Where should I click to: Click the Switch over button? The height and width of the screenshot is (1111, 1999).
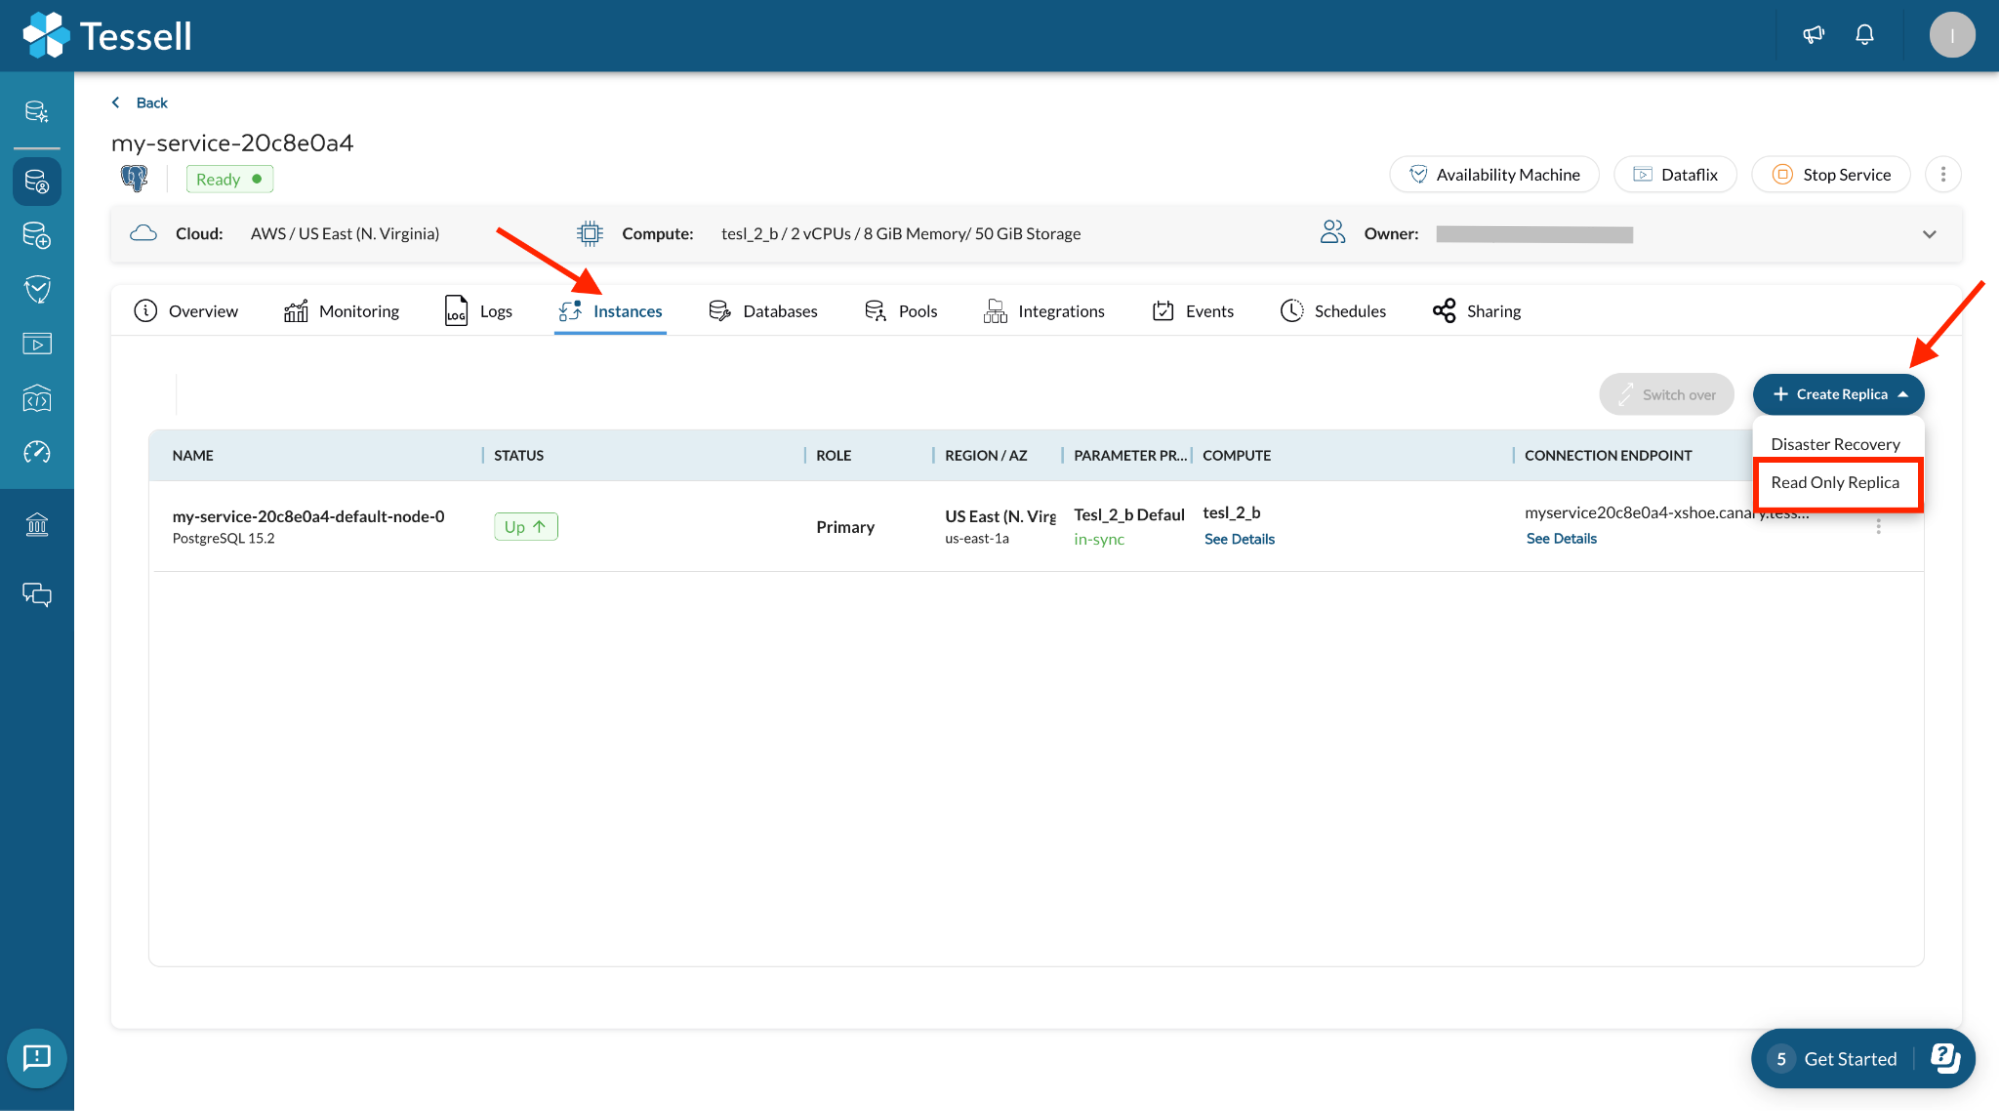pos(1666,394)
